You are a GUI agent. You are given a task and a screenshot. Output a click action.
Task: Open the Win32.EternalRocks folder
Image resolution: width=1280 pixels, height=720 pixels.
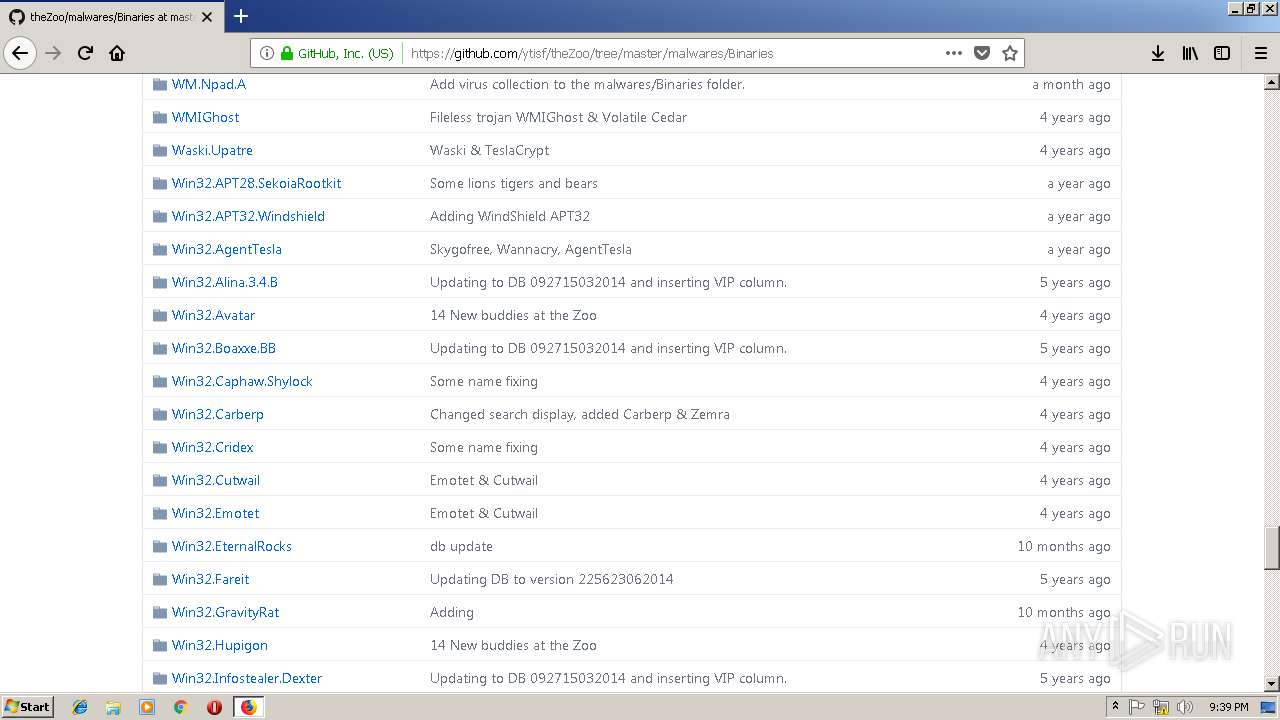[231, 546]
